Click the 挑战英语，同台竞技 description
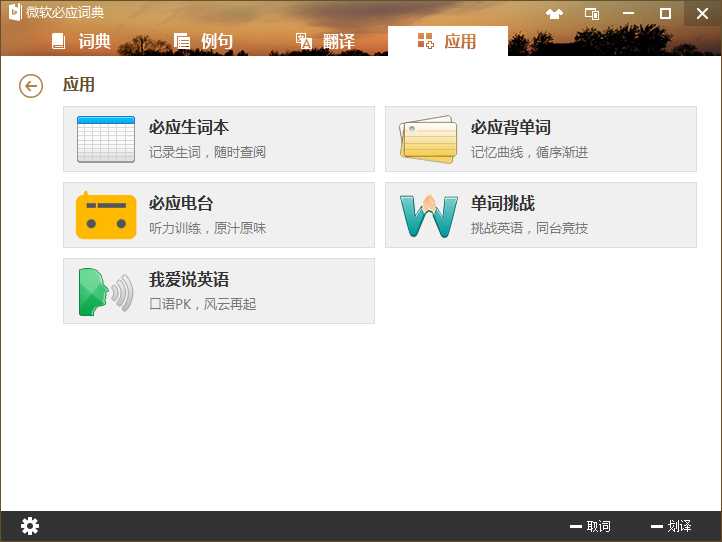The height and width of the screenshot is (542, 722). click(x=529, y=228)
